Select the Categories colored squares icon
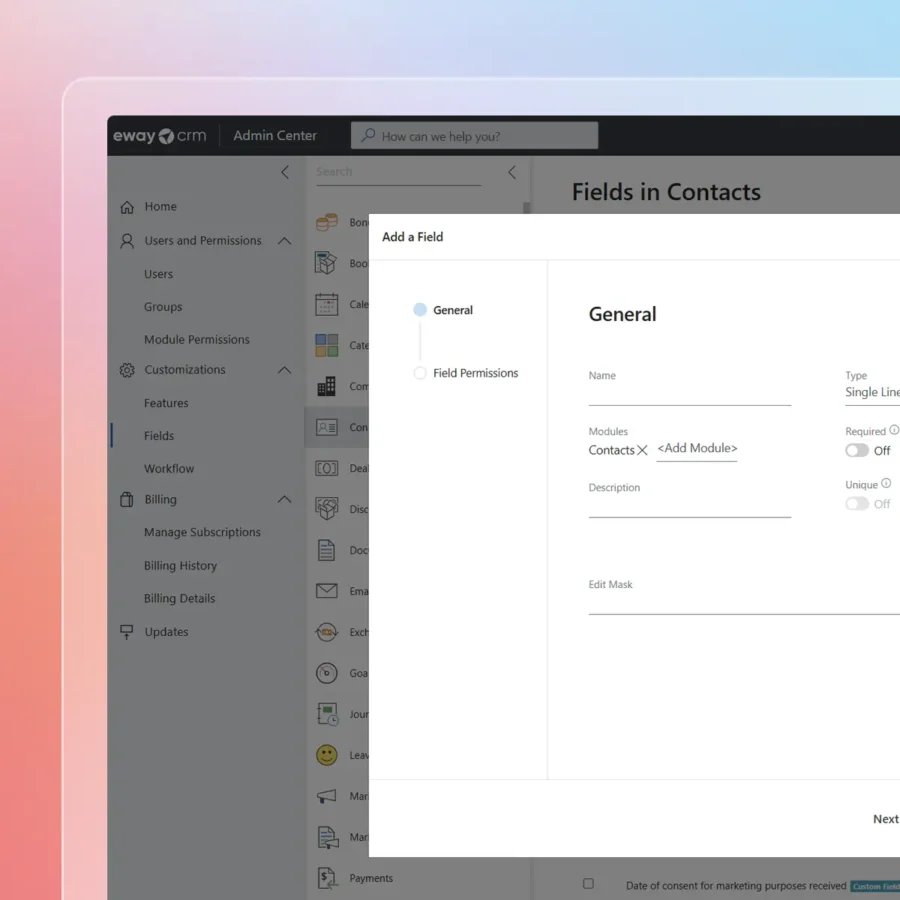 click(x=327, y=346)
